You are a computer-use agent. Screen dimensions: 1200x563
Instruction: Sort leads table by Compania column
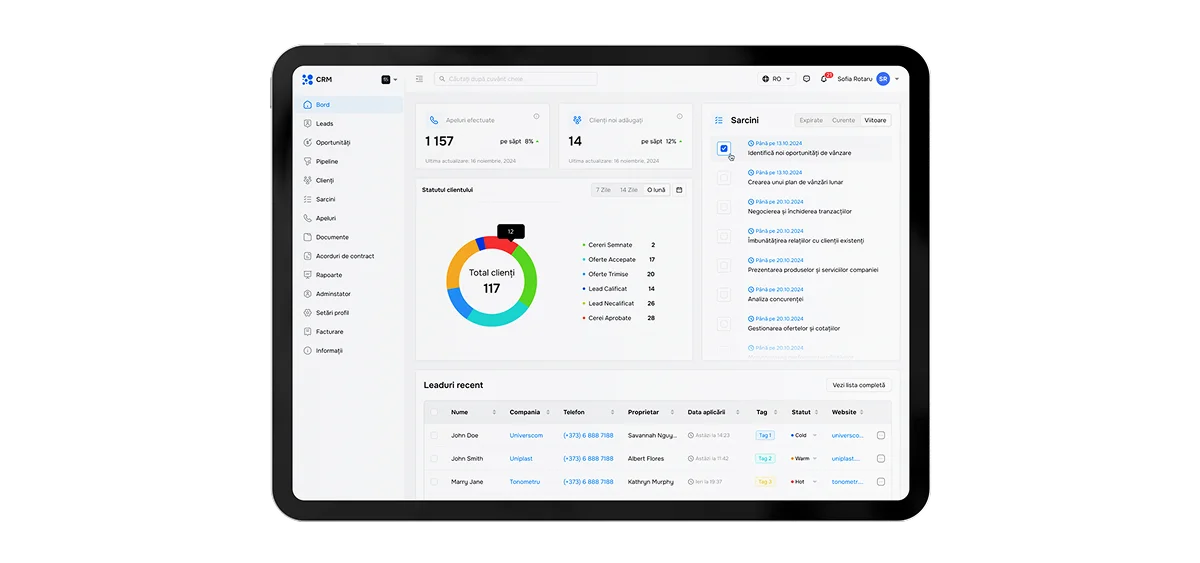point(550,412)
